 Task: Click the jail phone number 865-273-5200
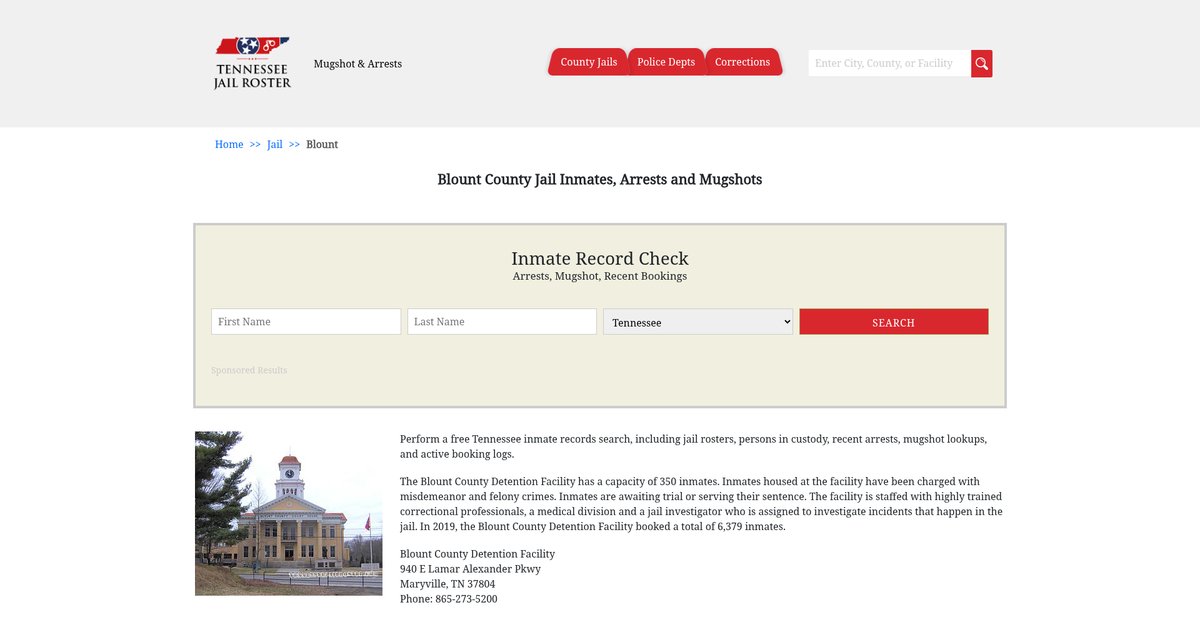465,599
